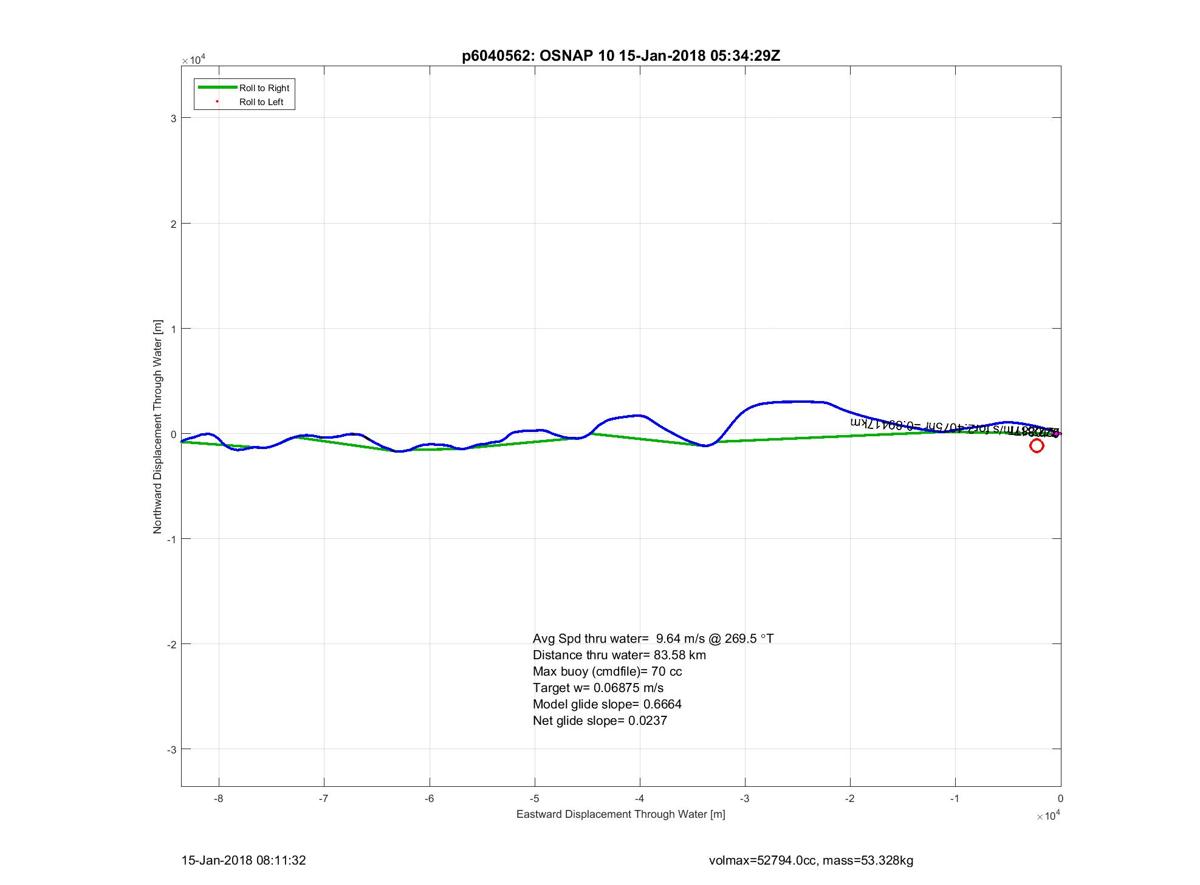The height and width of the screenshot is (885, 1200).
Task: Click the Max buoy (cmdfile)= 70 cc text
Action: 608,671
